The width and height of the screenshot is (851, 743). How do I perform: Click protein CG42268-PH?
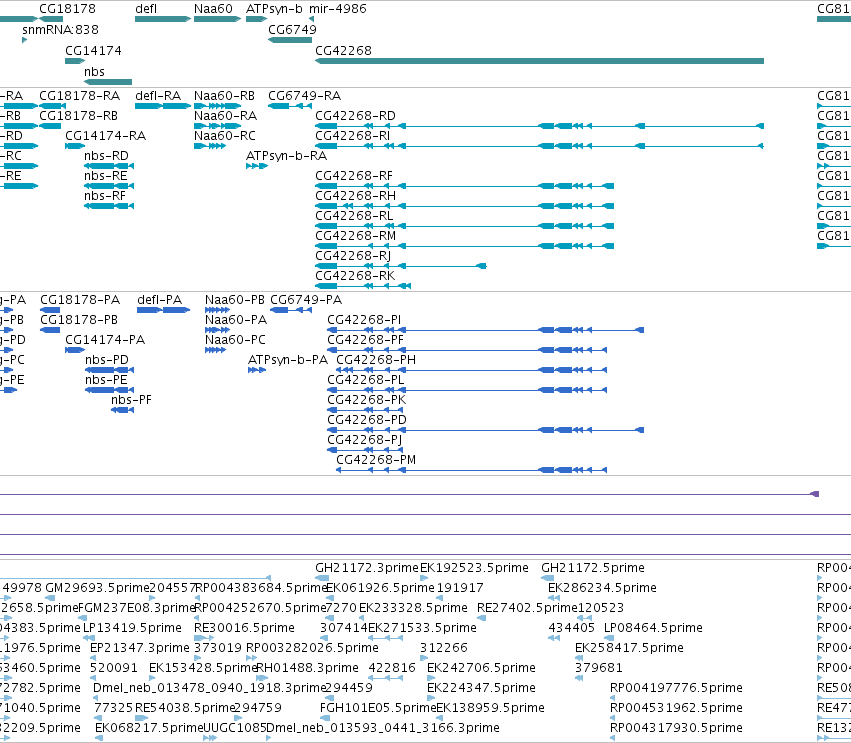pyautogui.click(x=472, y=370)
